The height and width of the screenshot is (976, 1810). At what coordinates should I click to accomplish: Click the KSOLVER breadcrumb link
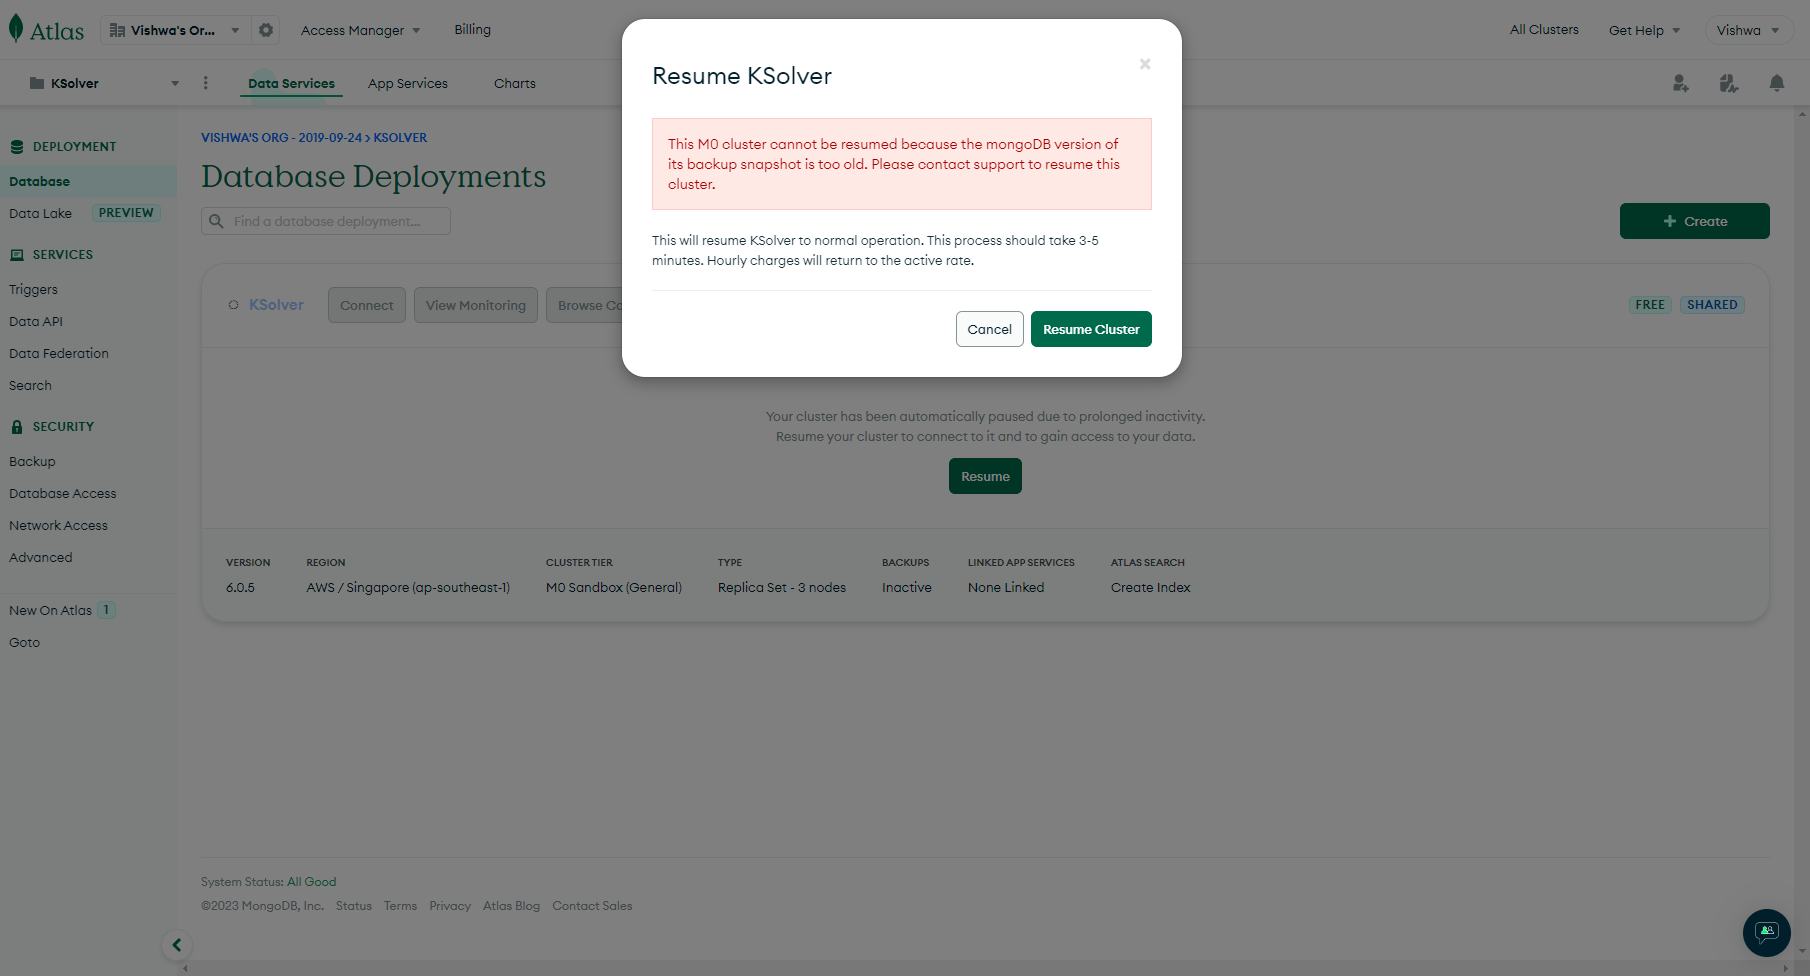400,138
